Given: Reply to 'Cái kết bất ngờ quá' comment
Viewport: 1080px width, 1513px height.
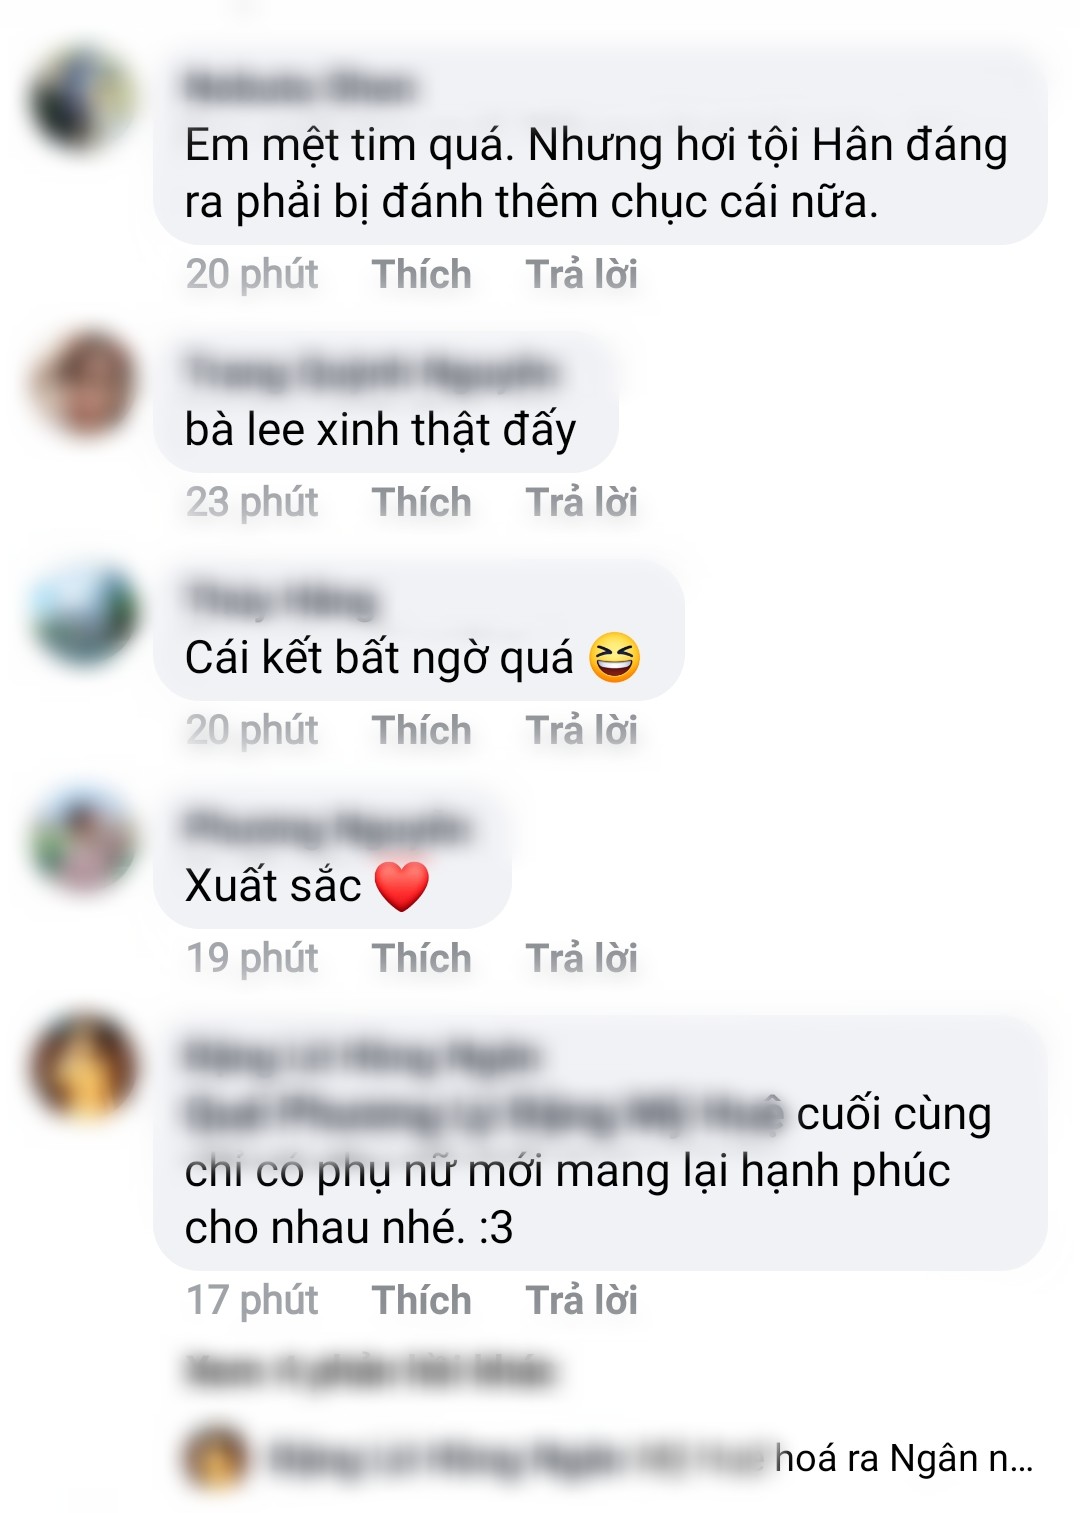Looking at the screenshot, I should 581,730.
